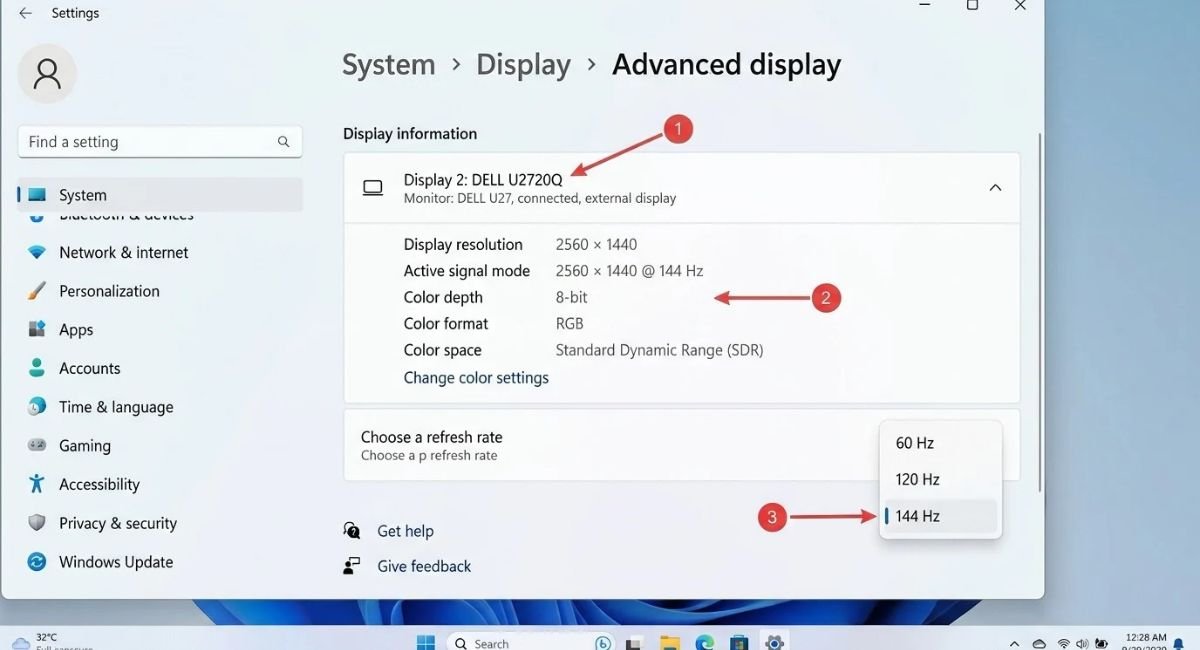Select the System monitor icon in sidebar
Image resolution: width=1200 pixels, height=650 pixels.
[37, 195]
